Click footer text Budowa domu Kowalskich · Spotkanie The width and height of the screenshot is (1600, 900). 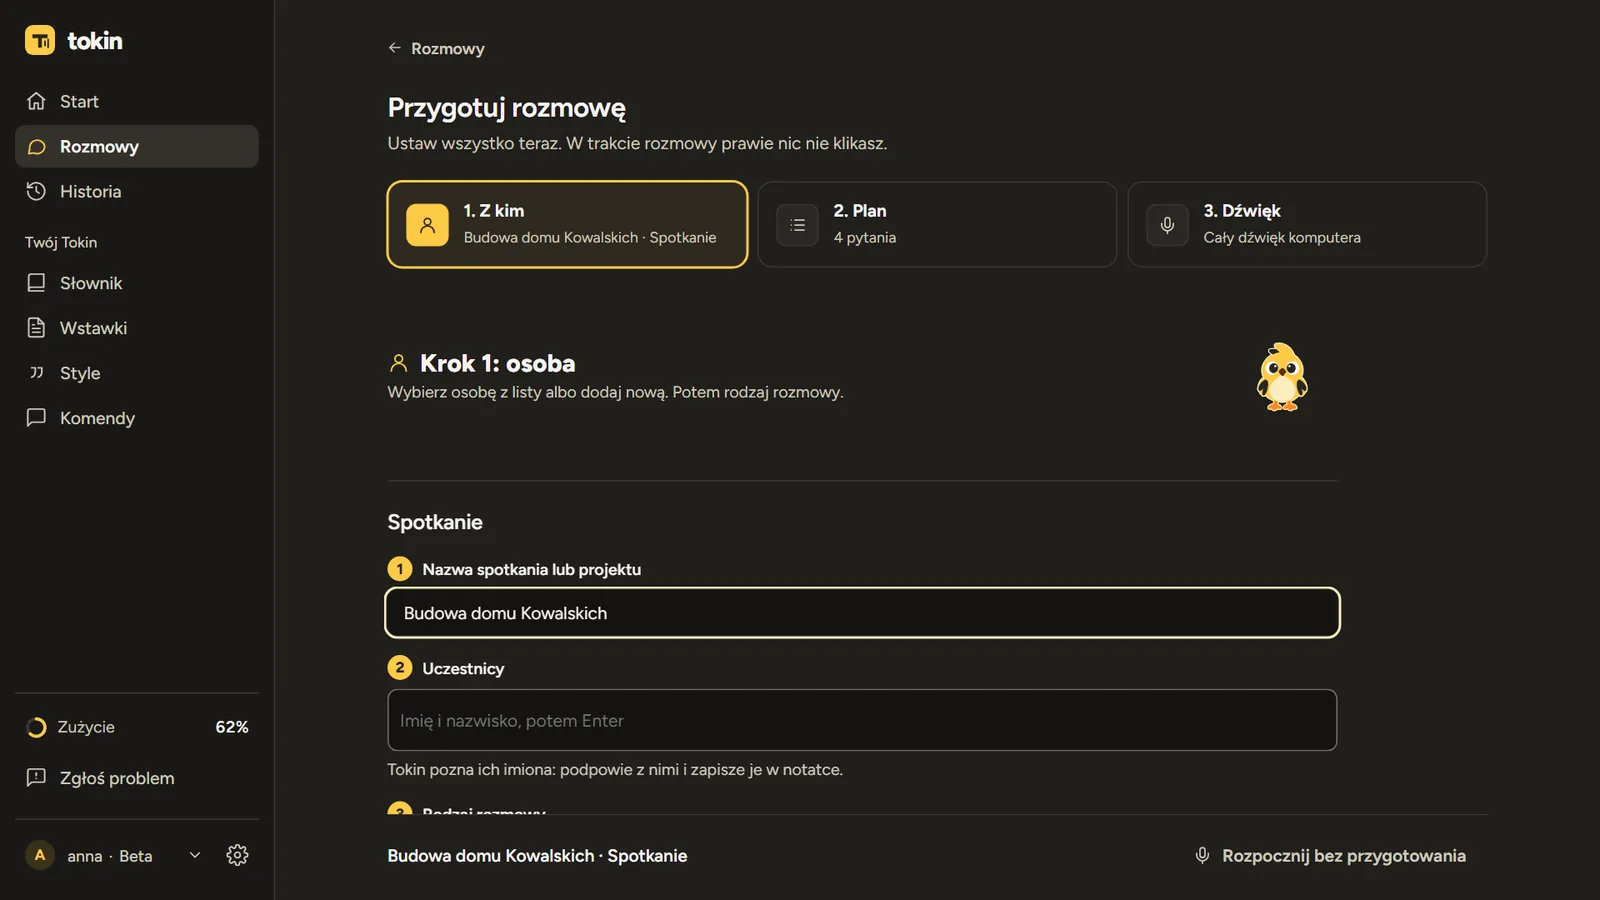pyautogui.click(x=538, y=856)
